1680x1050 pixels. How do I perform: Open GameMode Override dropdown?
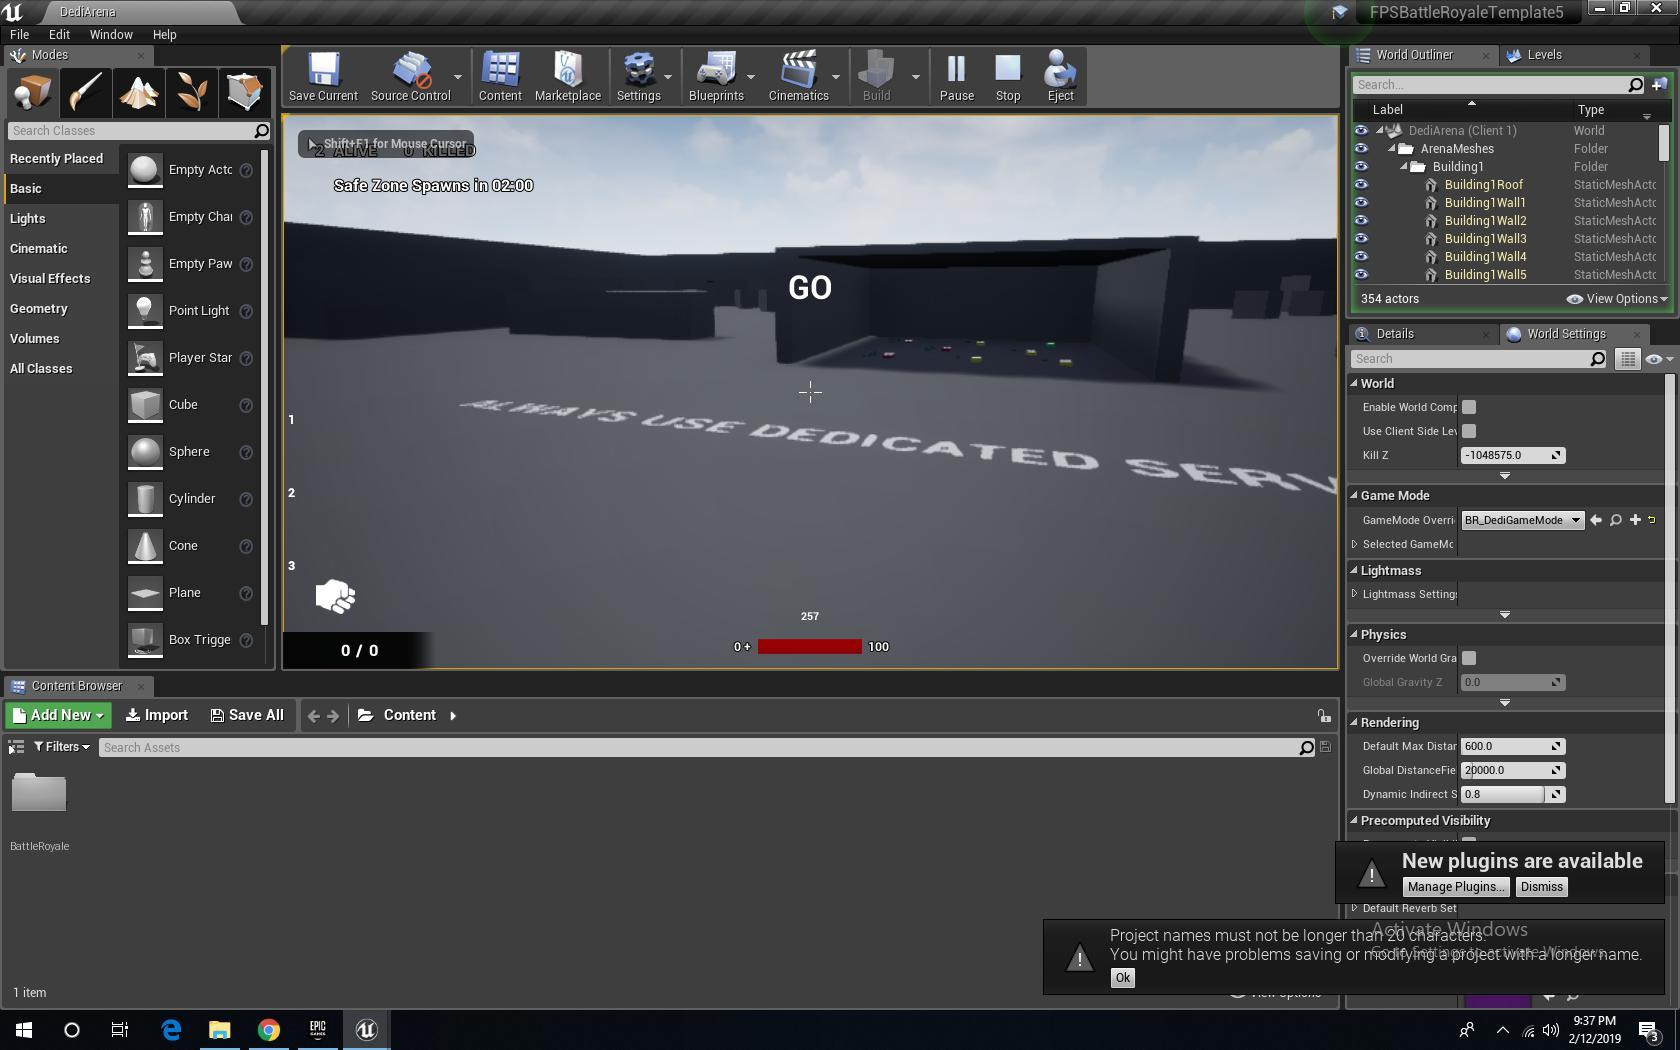(1522, 520)
